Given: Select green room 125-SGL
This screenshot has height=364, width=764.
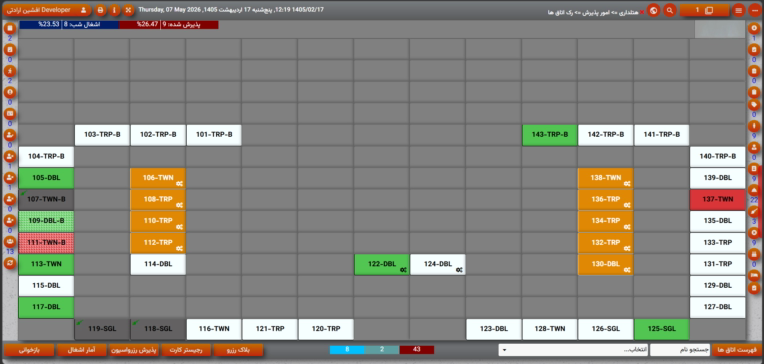Looking at the screenshot, I should 662,329.
